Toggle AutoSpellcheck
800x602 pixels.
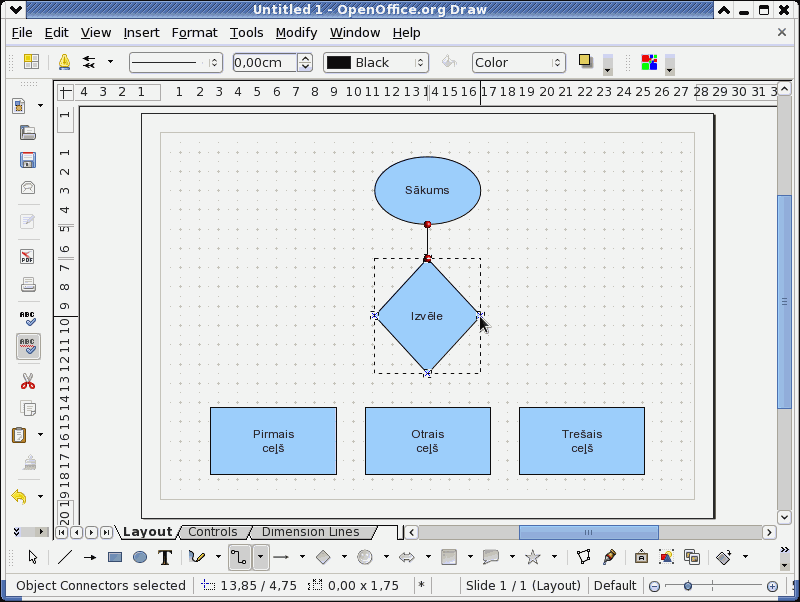(28, 346)
